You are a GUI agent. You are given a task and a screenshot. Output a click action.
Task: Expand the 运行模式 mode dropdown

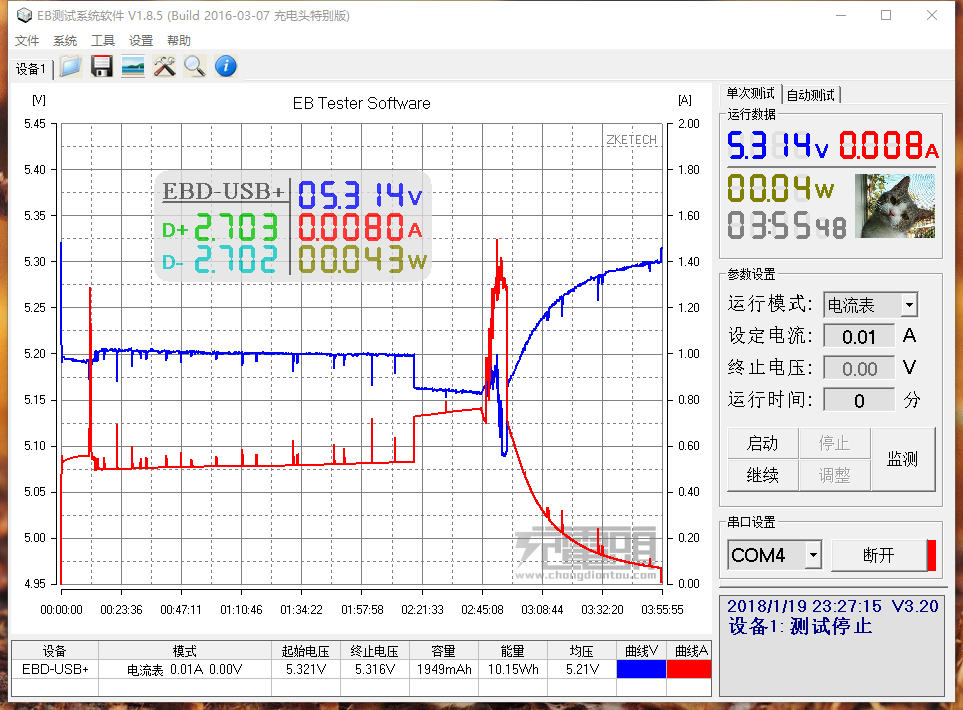tap(908, 305)
